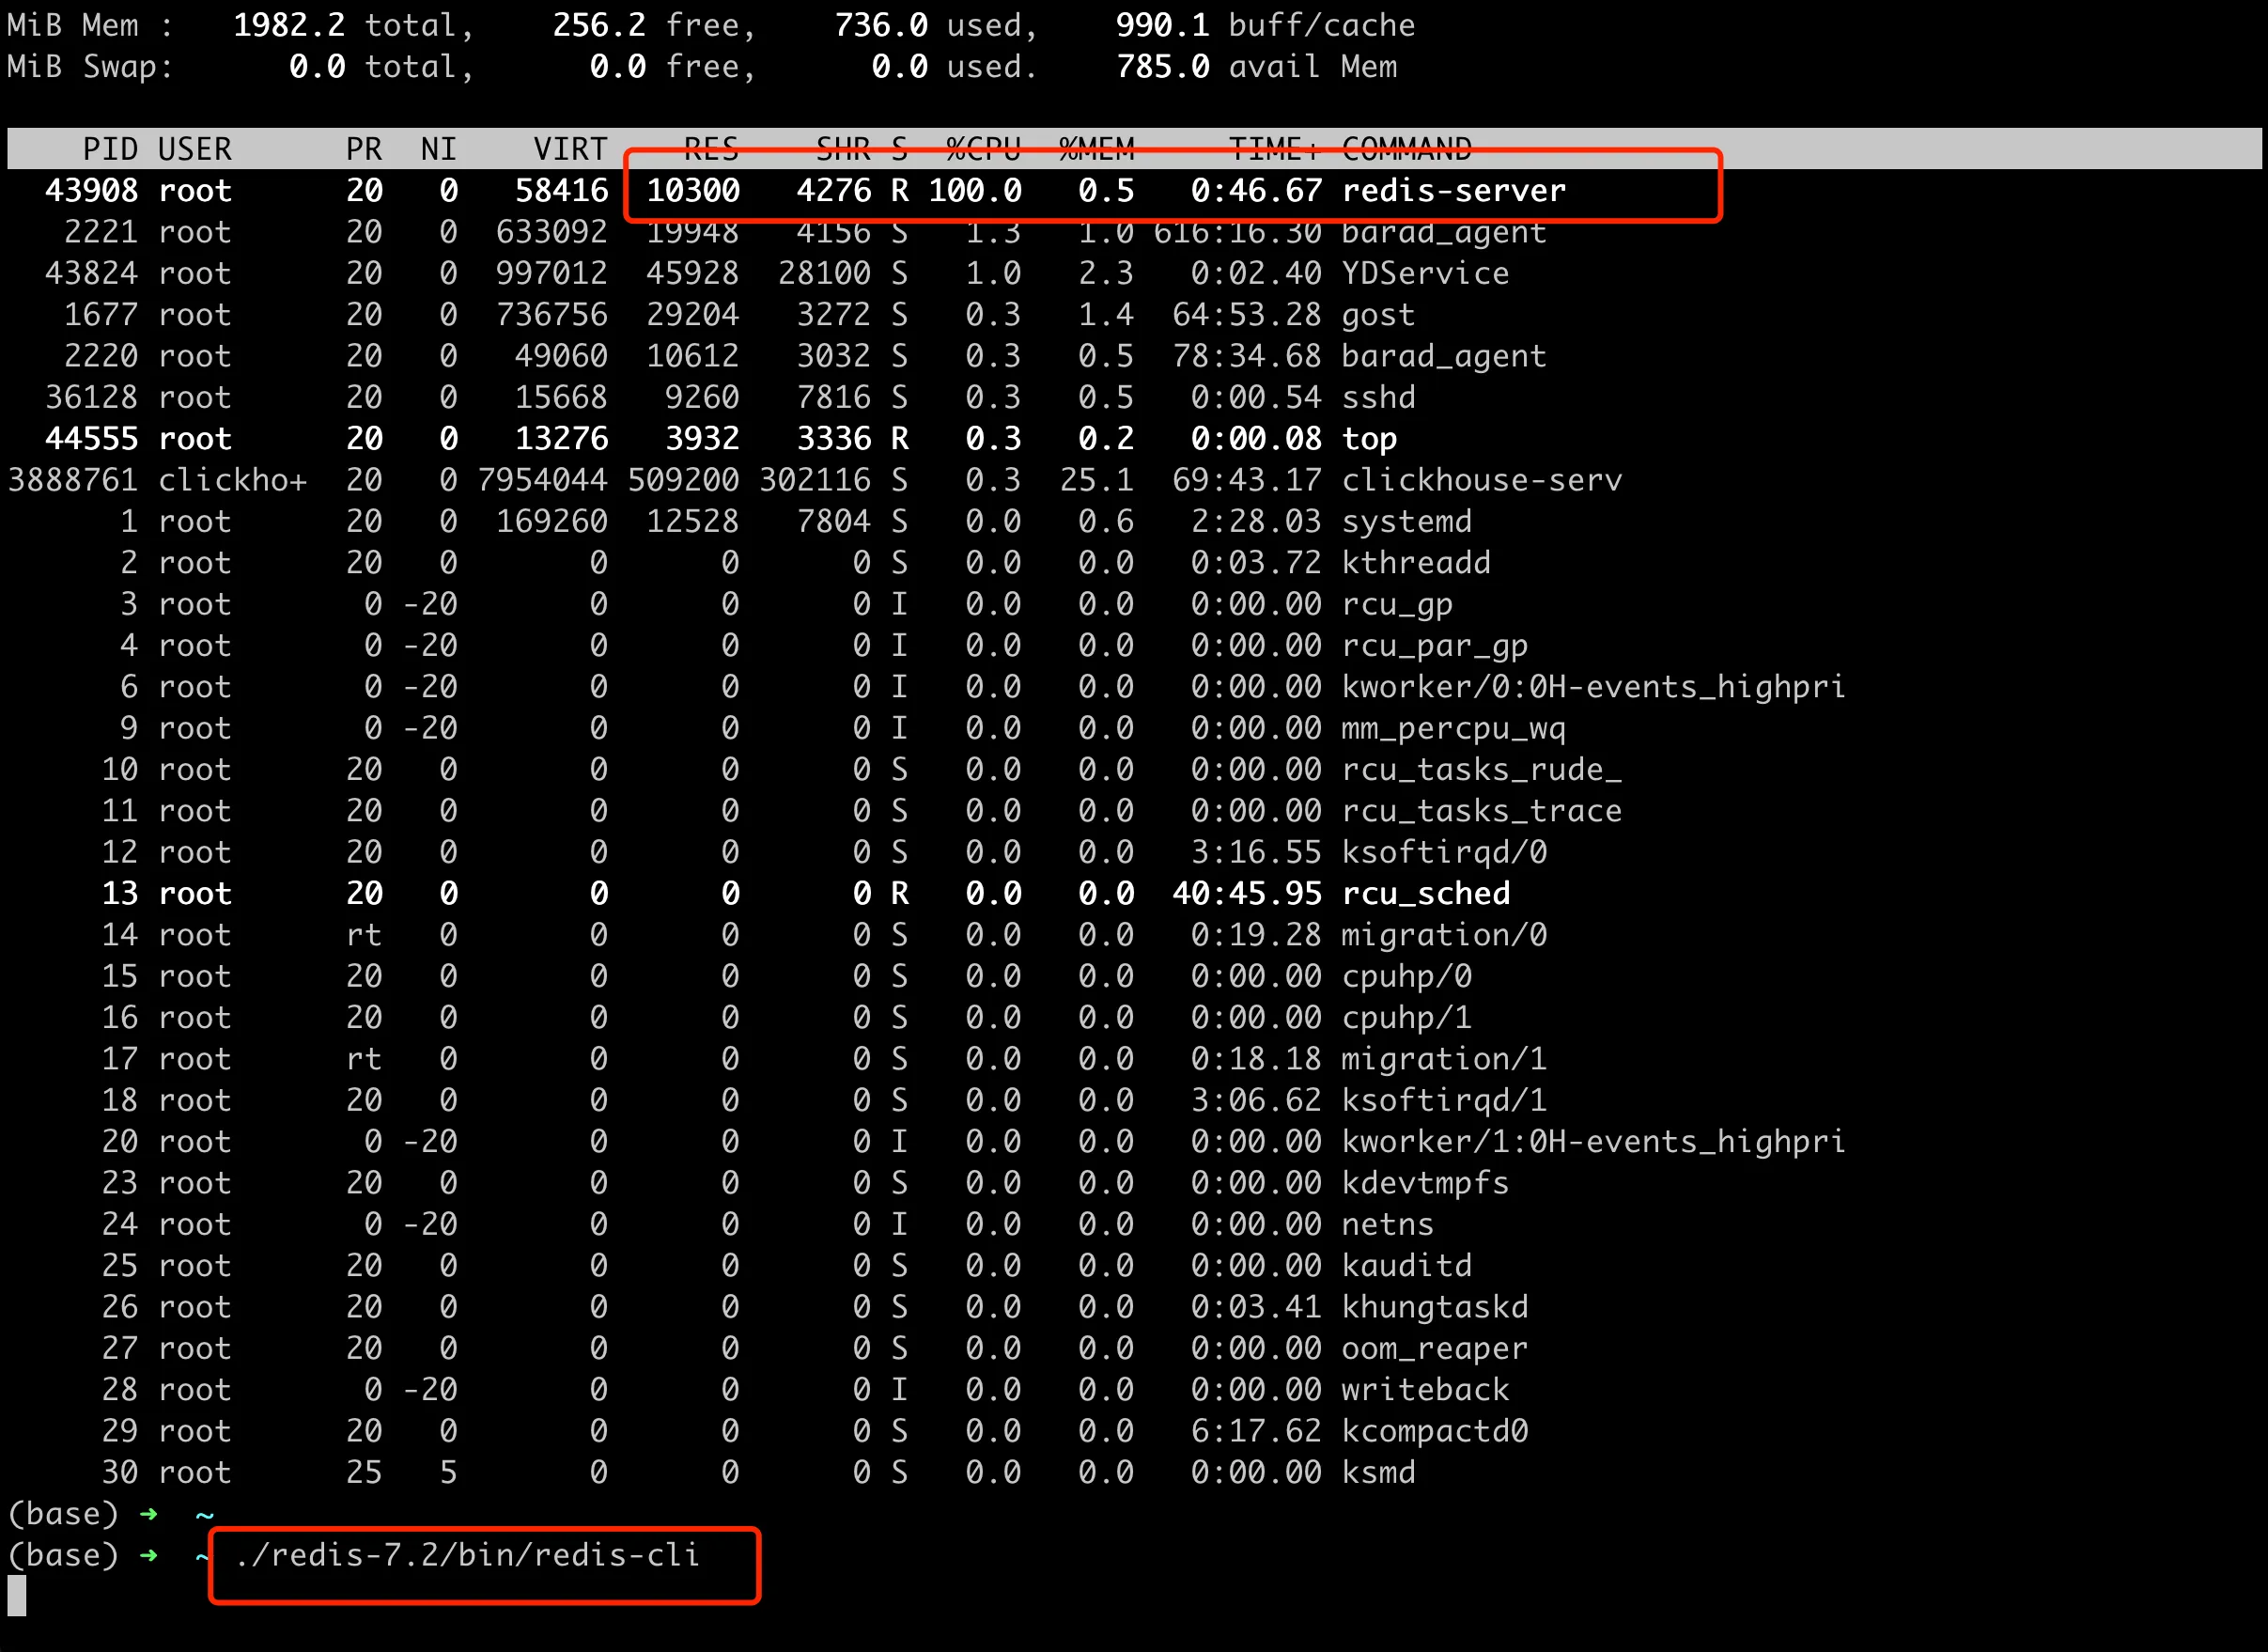Click the YDService process name
The height and width of the screenshot is (1652, 2268).
tap(1425, 273)
